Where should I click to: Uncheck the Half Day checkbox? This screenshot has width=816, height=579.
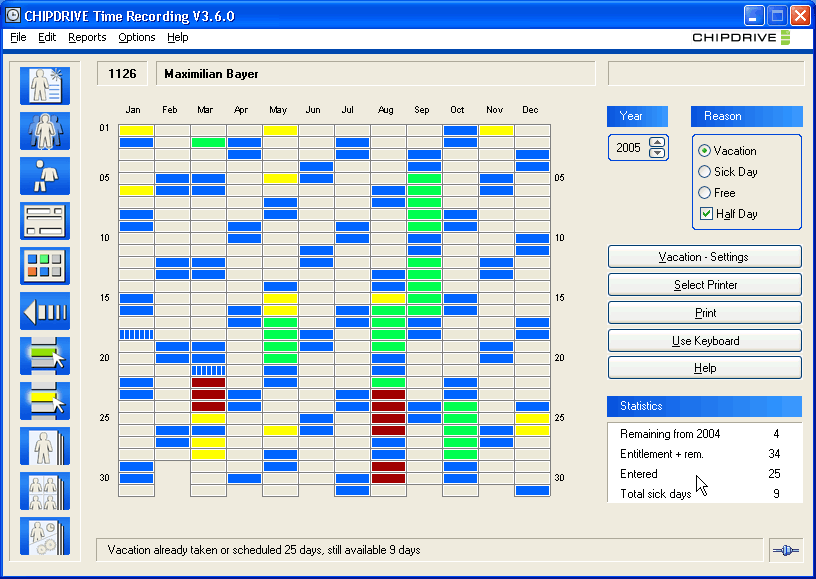706,214
